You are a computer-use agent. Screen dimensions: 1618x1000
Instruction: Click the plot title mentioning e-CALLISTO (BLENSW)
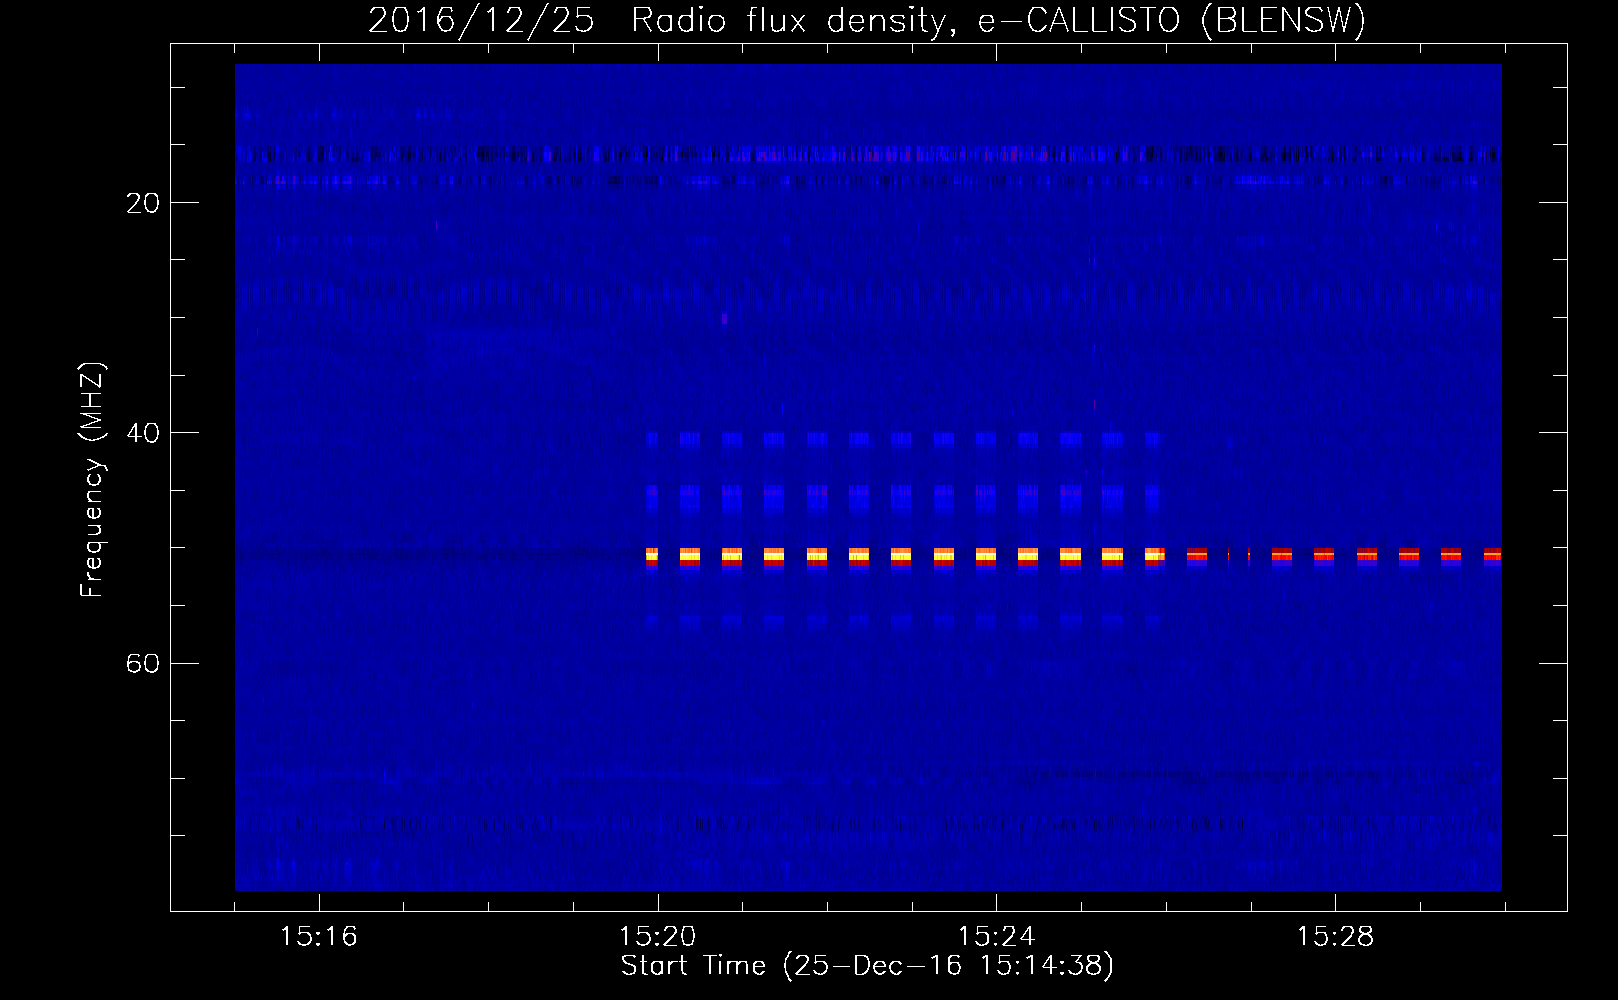click(867, 20)
